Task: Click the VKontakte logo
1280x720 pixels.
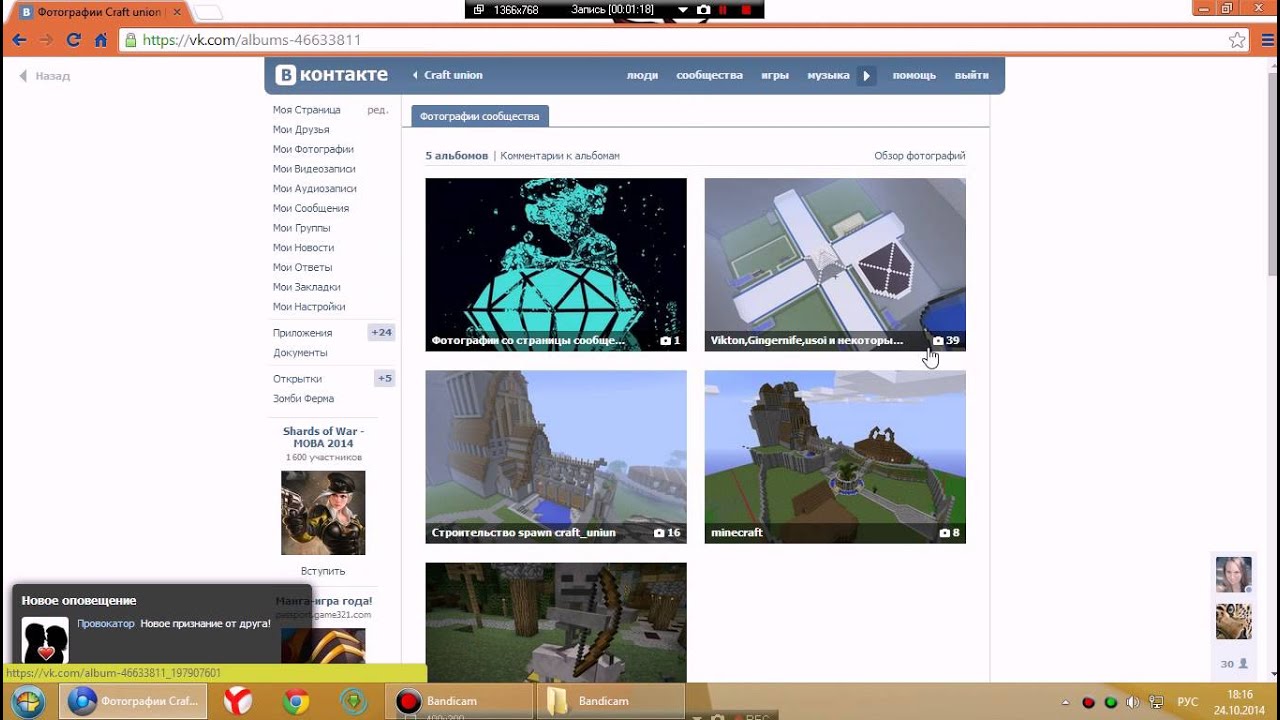Action: [x=332, y=75]
